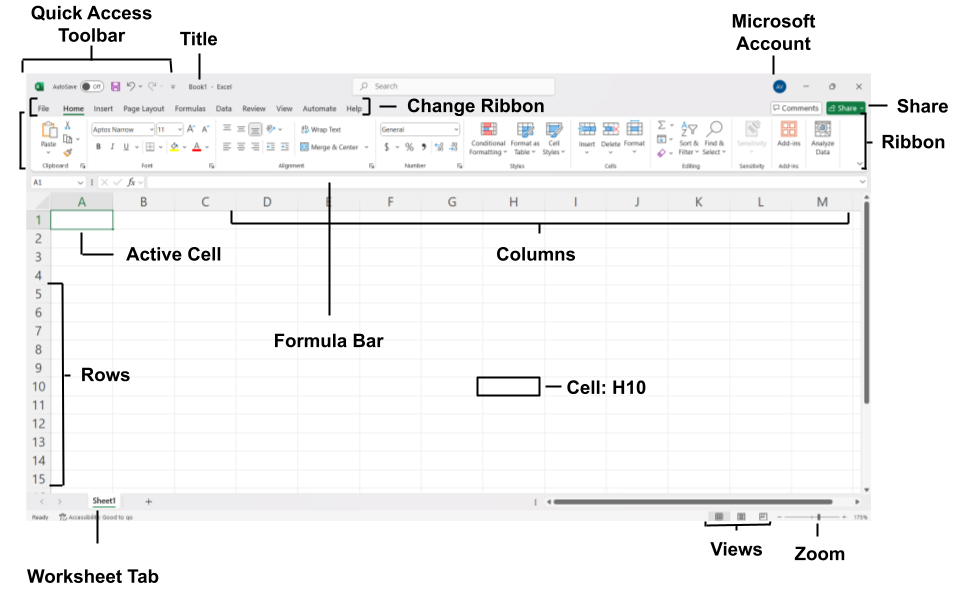Click the Save icon in the title bar

(116, 87)
